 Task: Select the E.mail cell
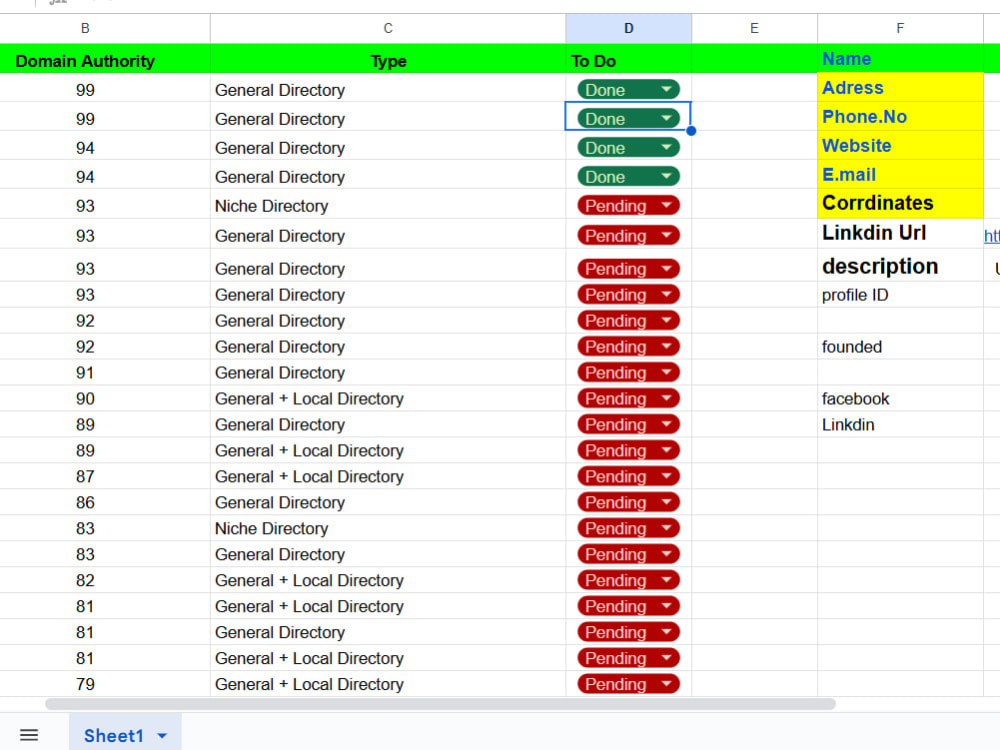pos(900,174)
